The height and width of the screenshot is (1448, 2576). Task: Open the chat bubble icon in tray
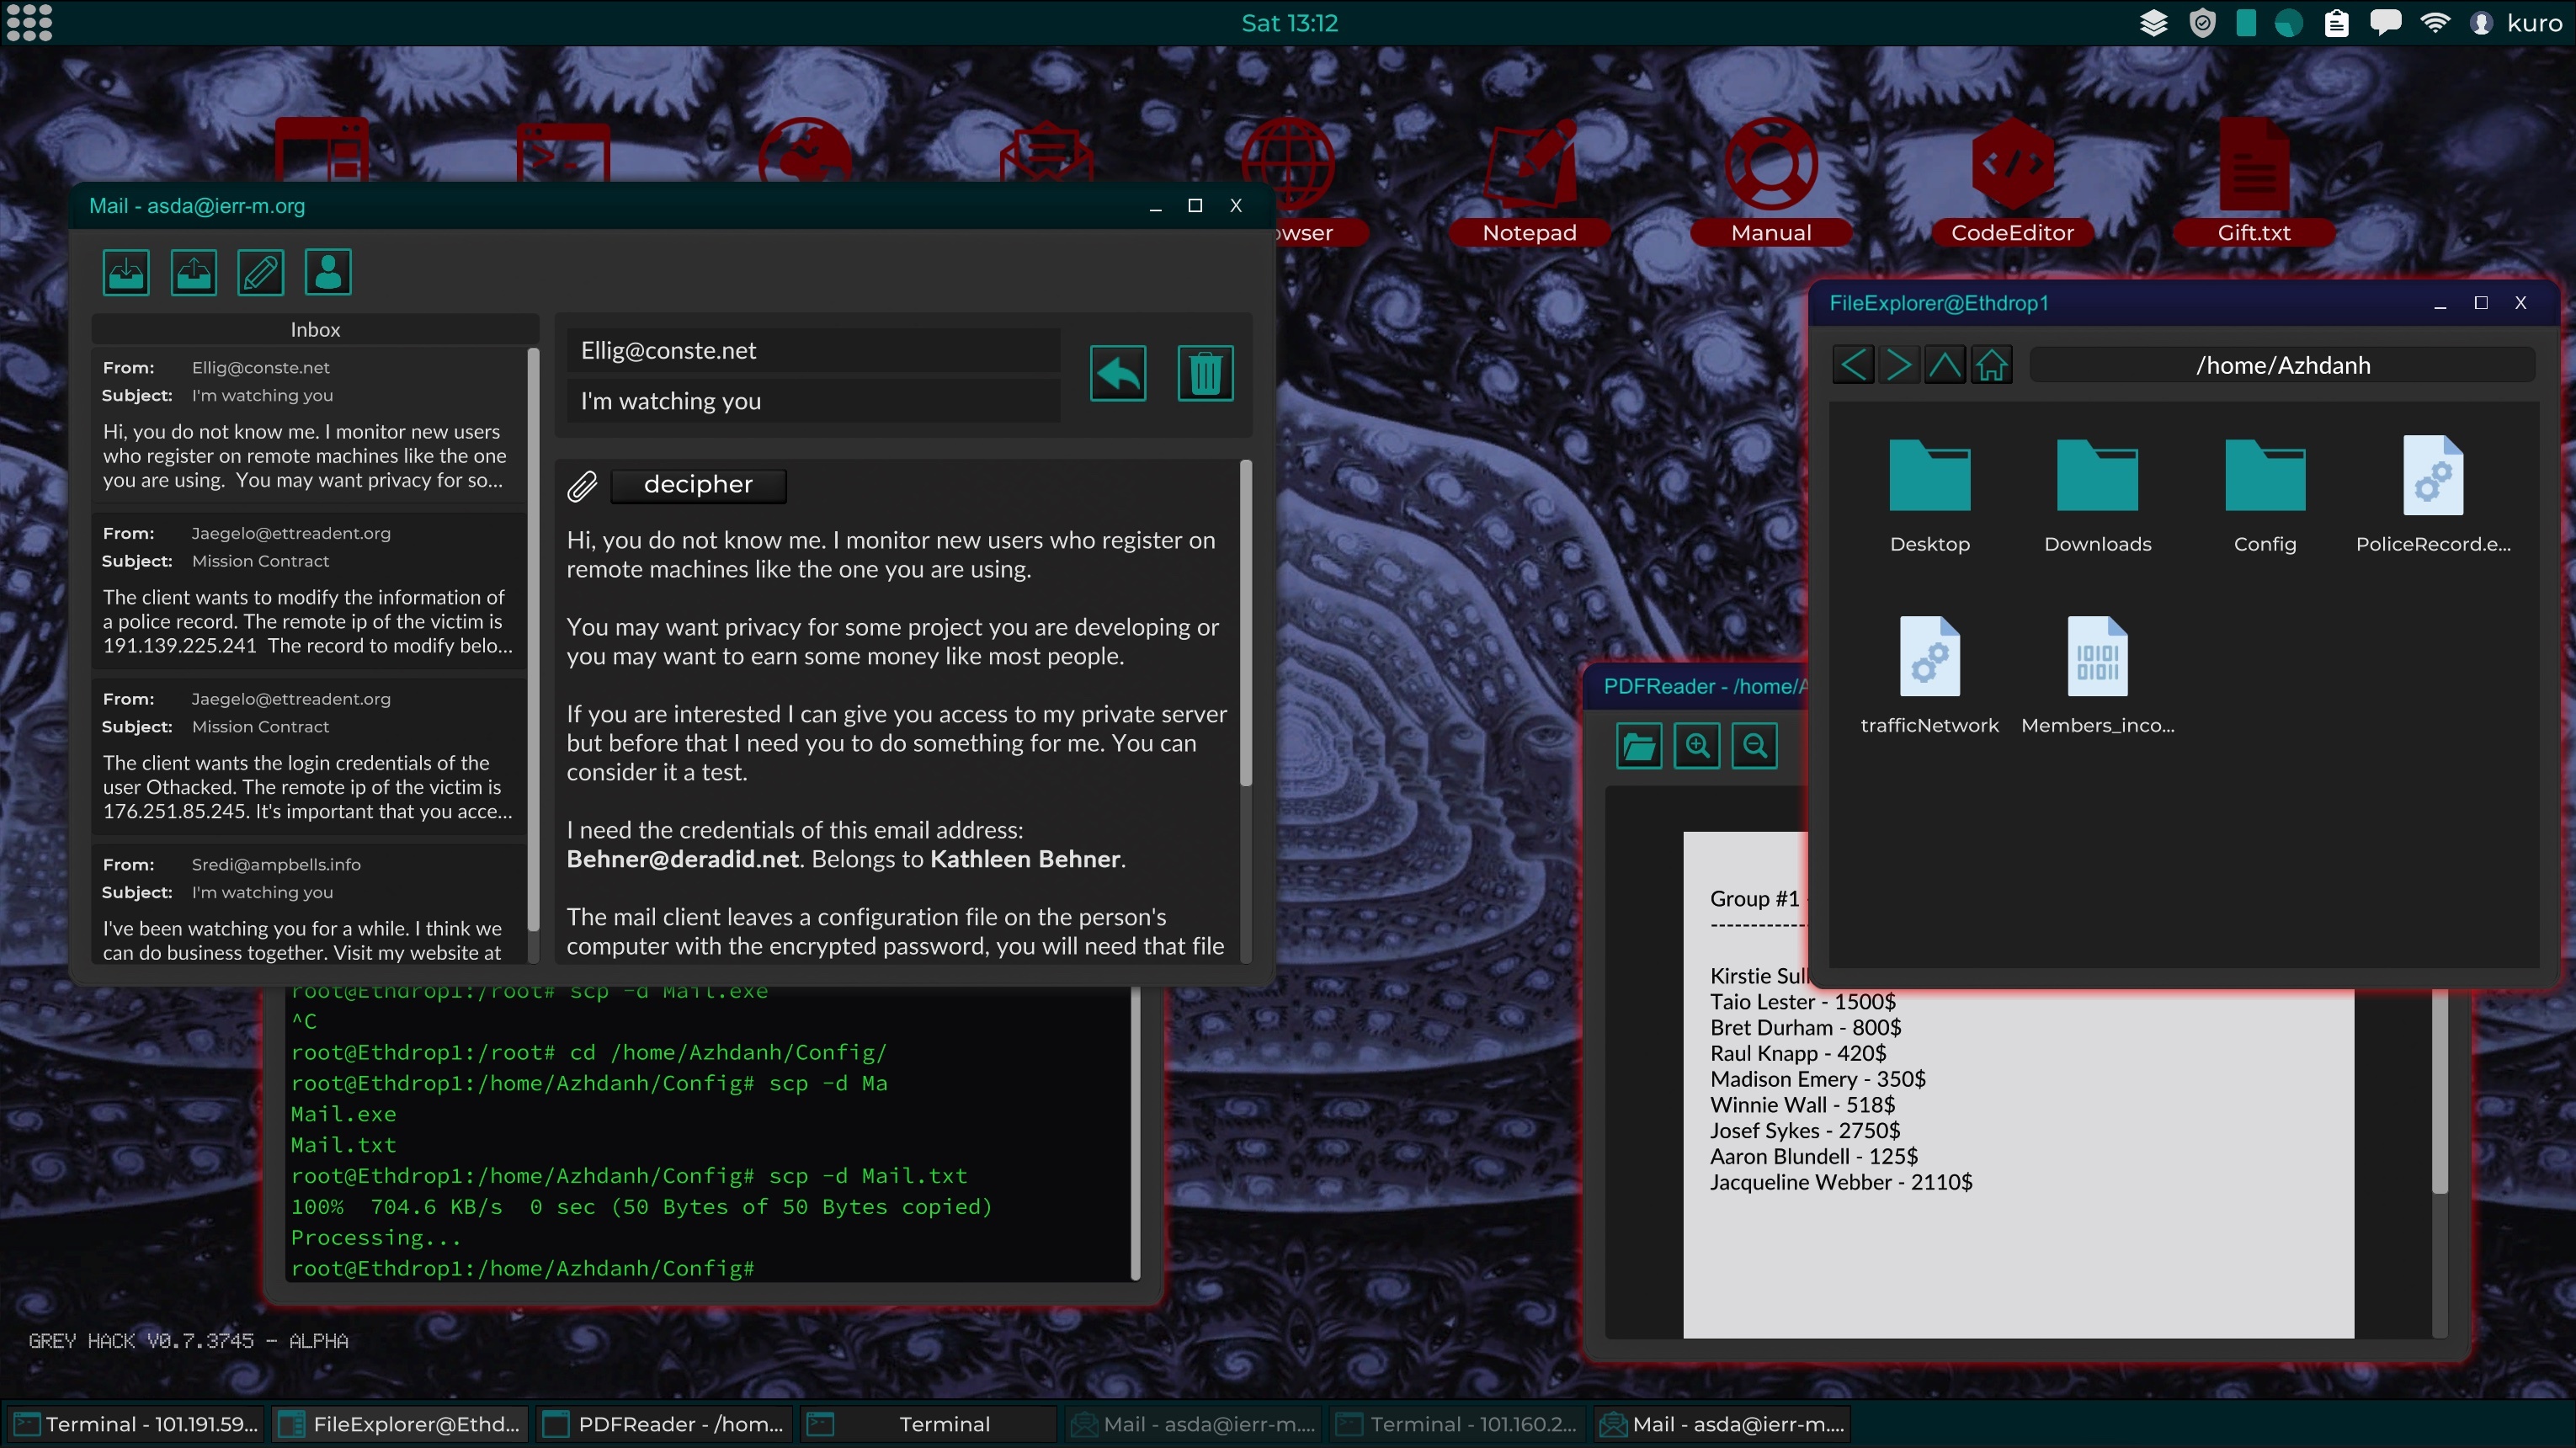pos(2385,22)
